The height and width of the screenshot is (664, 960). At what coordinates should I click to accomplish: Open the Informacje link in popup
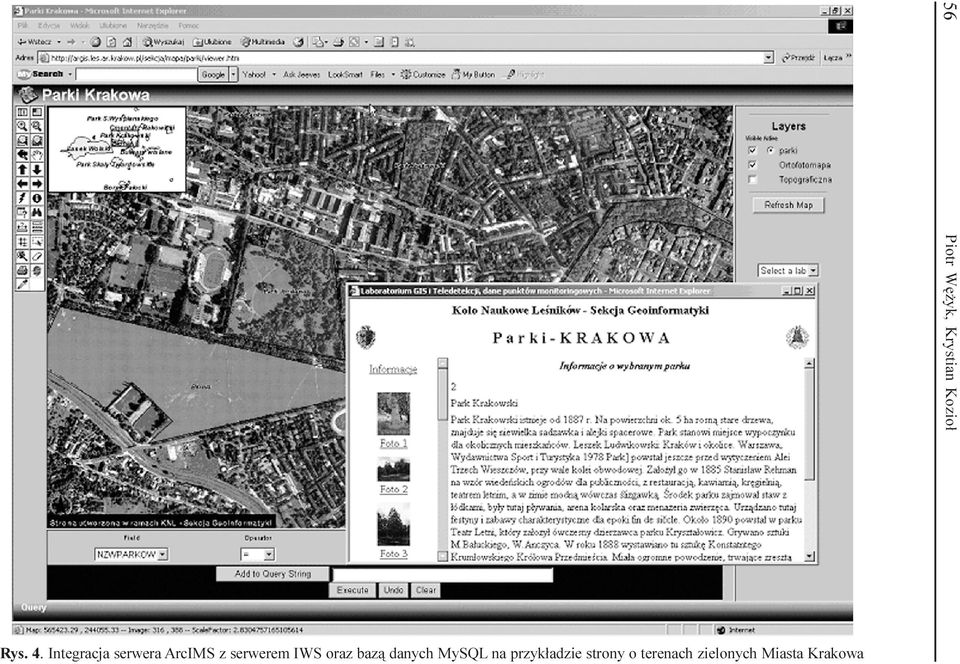pos(393,369)
